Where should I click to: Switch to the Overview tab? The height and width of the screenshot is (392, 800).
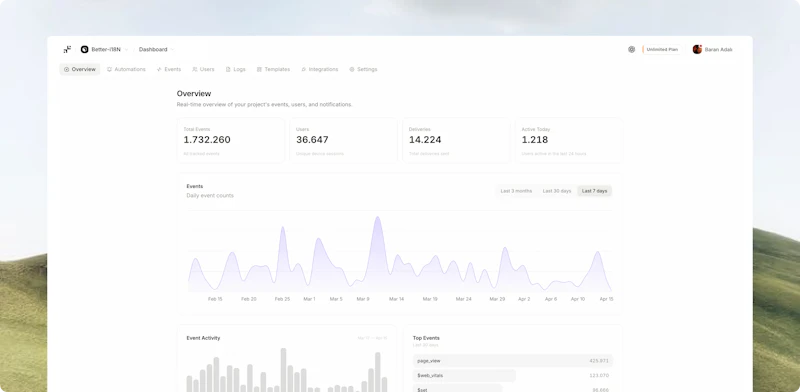tap(80, 69)
